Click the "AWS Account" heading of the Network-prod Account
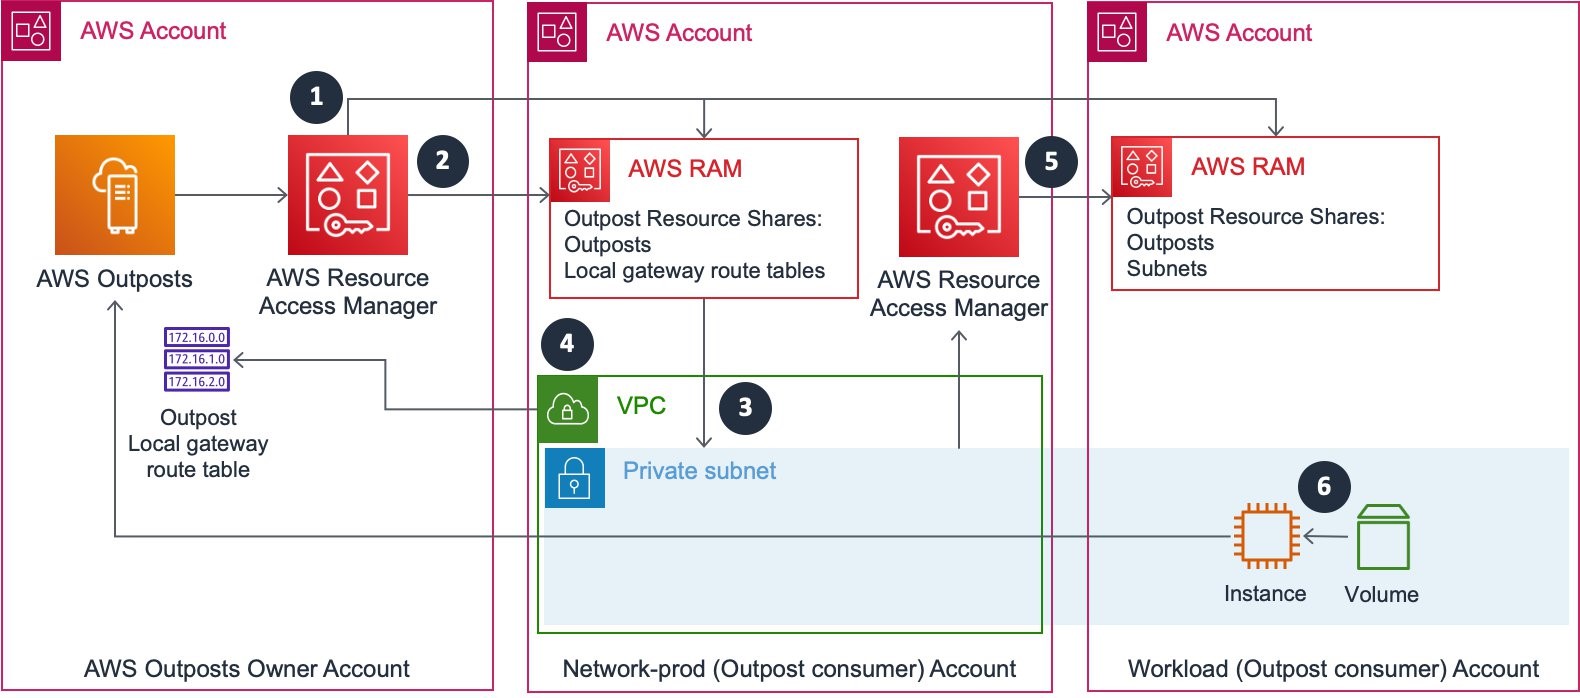This screenshot has height=698, width=1580. coord(679,33)
